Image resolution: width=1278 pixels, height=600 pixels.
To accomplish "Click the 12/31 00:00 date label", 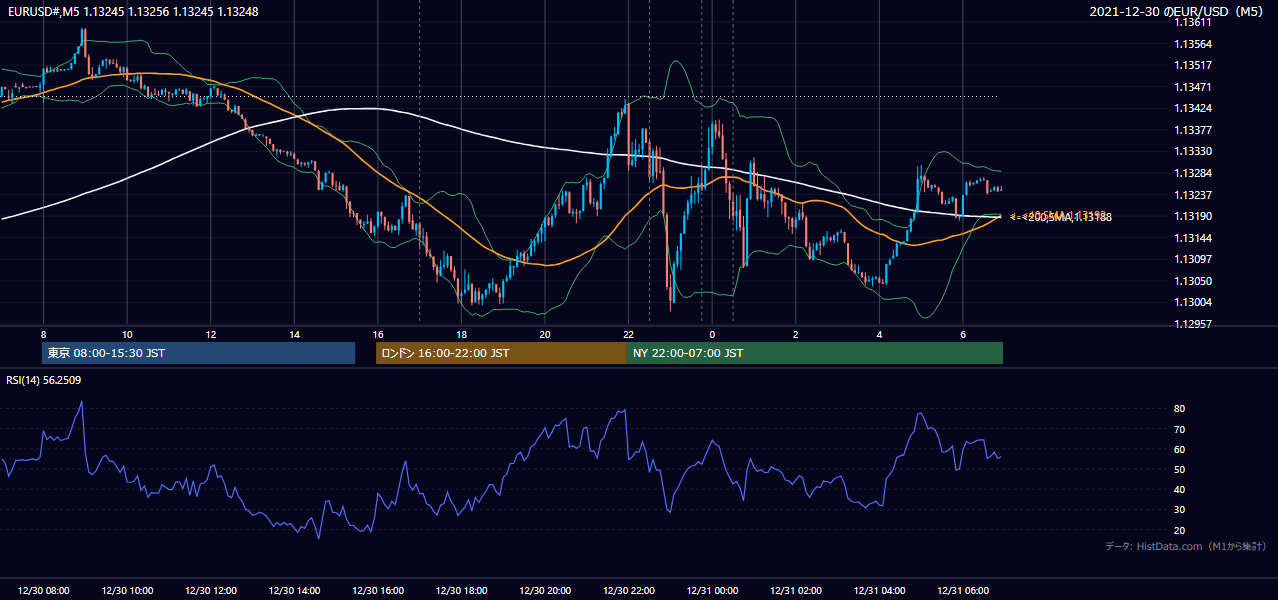I will point(712,591).
